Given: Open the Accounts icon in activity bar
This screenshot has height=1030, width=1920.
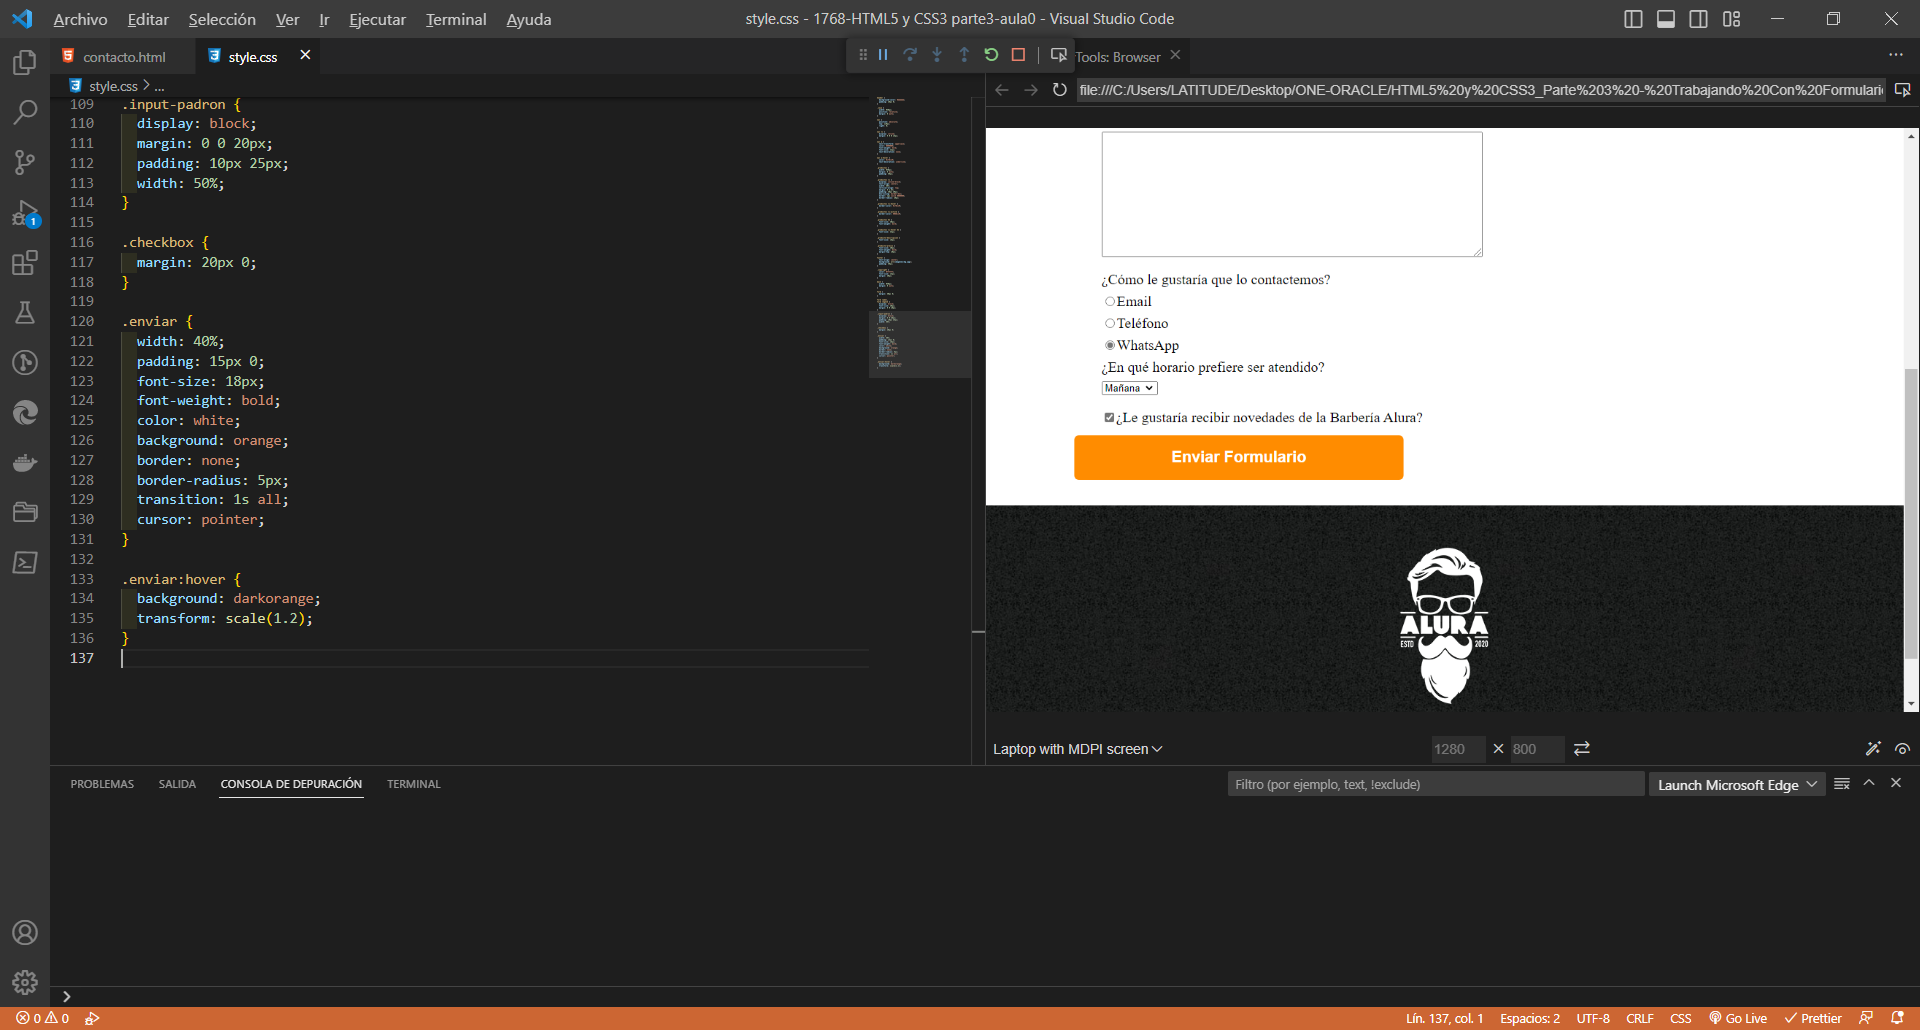Looking at the screenshot, I should (25, 932).
